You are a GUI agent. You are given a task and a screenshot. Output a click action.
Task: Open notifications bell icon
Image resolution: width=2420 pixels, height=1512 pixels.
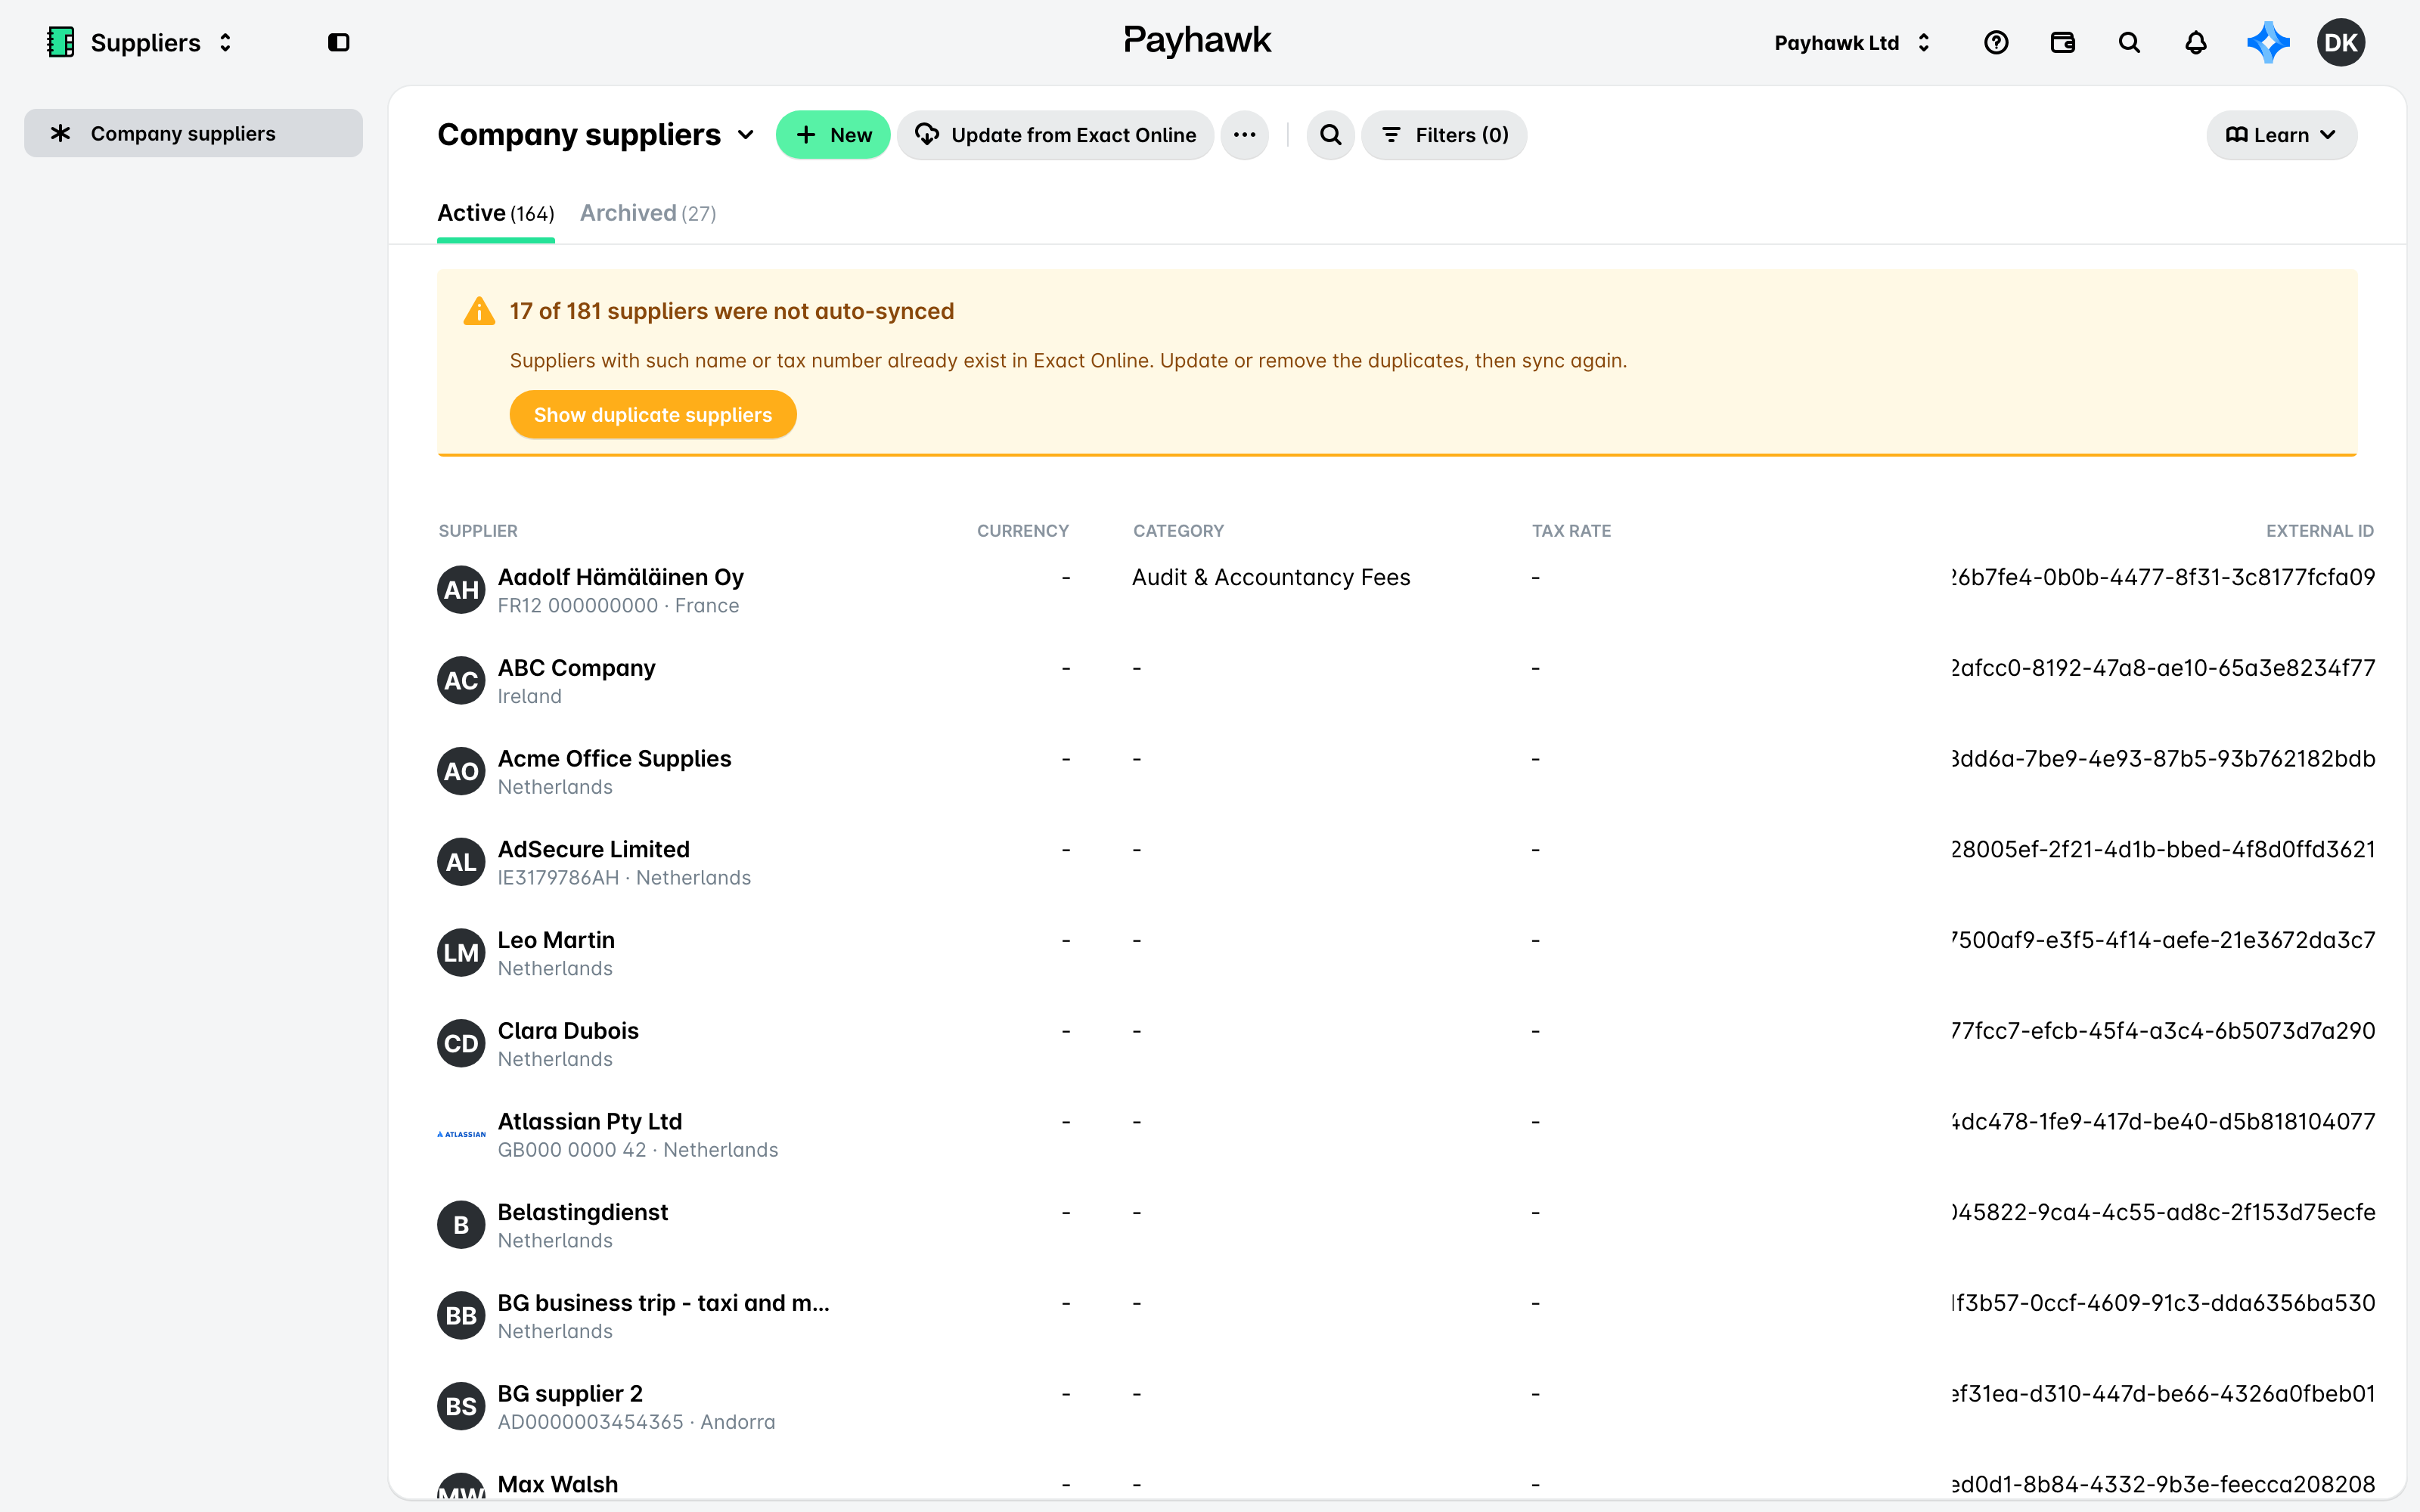pyautogui.click(x=2195, y=42)
